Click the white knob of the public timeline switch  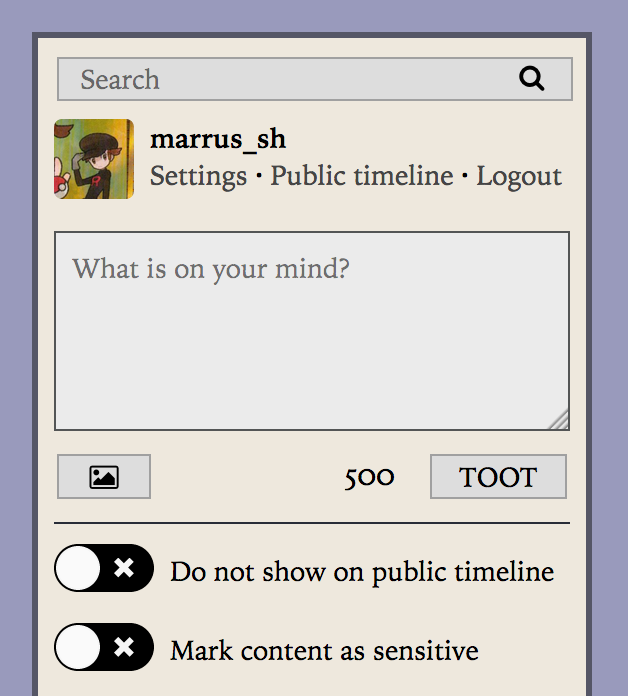[78, 568]
